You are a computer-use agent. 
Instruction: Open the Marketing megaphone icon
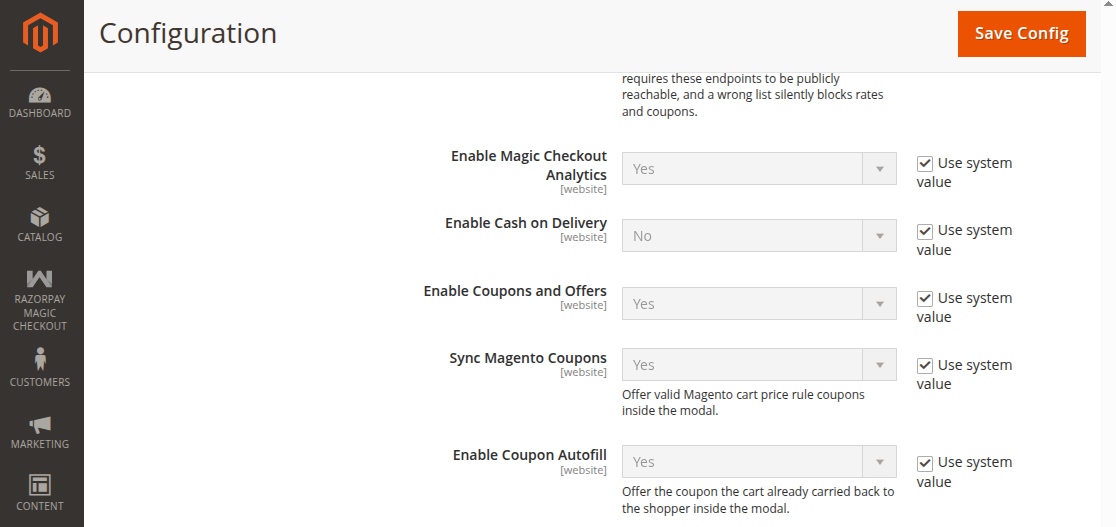(x=40, y=425)
